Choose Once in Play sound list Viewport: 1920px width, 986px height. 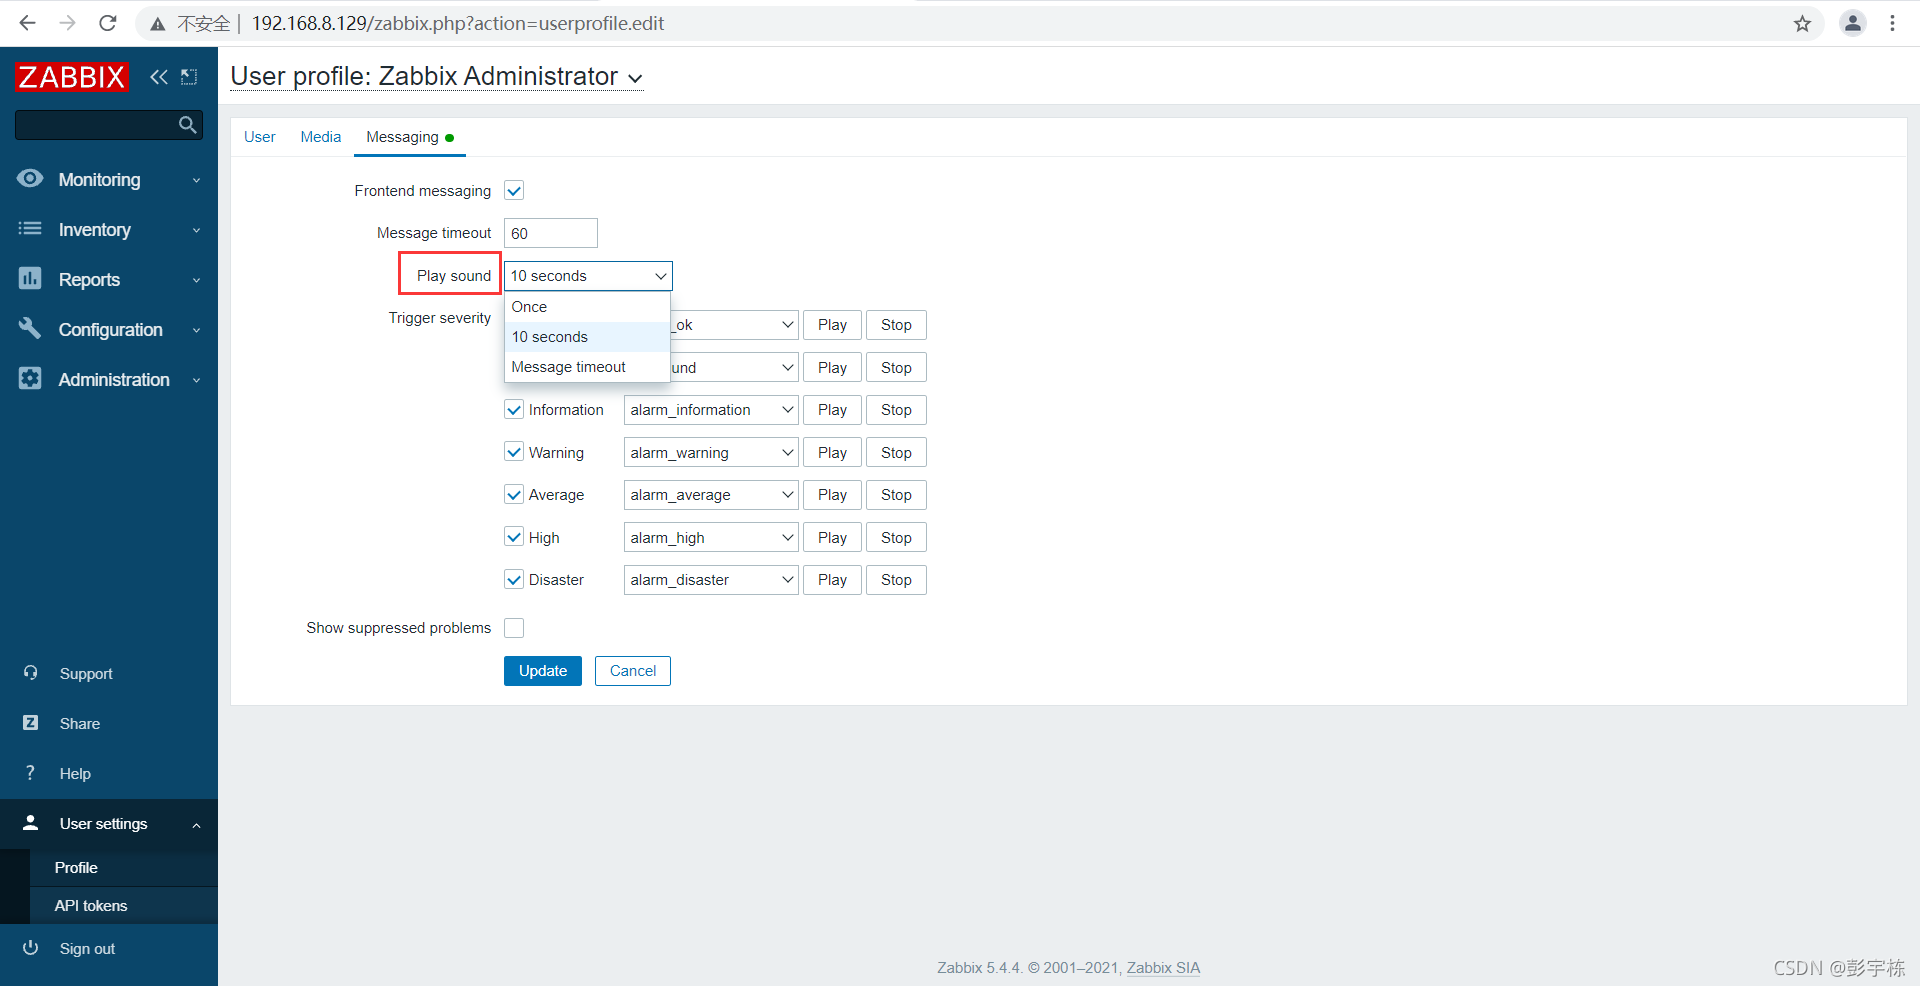pyautogui.click(x=587, y=307)
